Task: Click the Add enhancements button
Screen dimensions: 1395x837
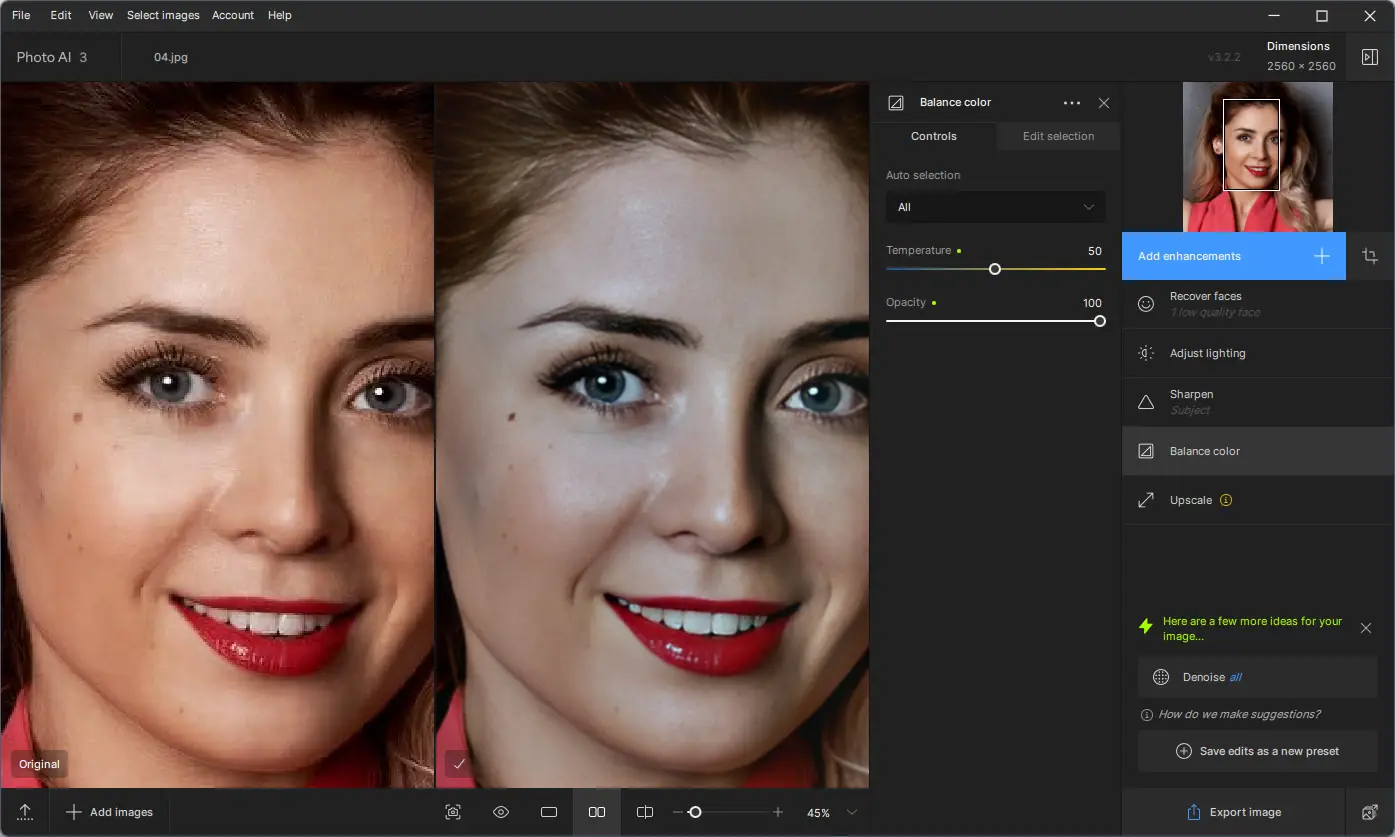Action: click(1233, 256)
